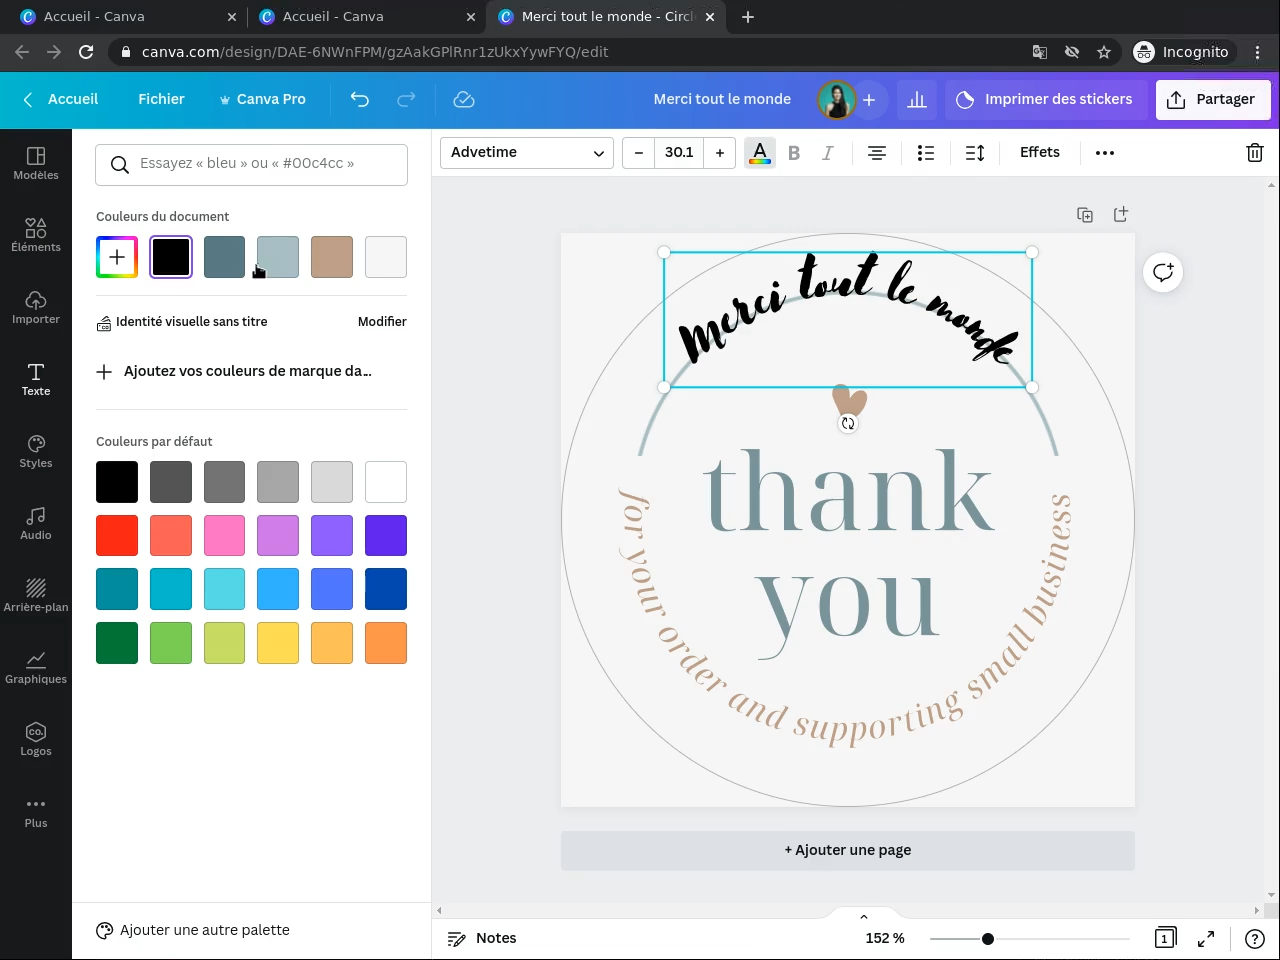Open the Modèles side panel
The width and height of the screenshot is (1280, 960).
point(36,163)
